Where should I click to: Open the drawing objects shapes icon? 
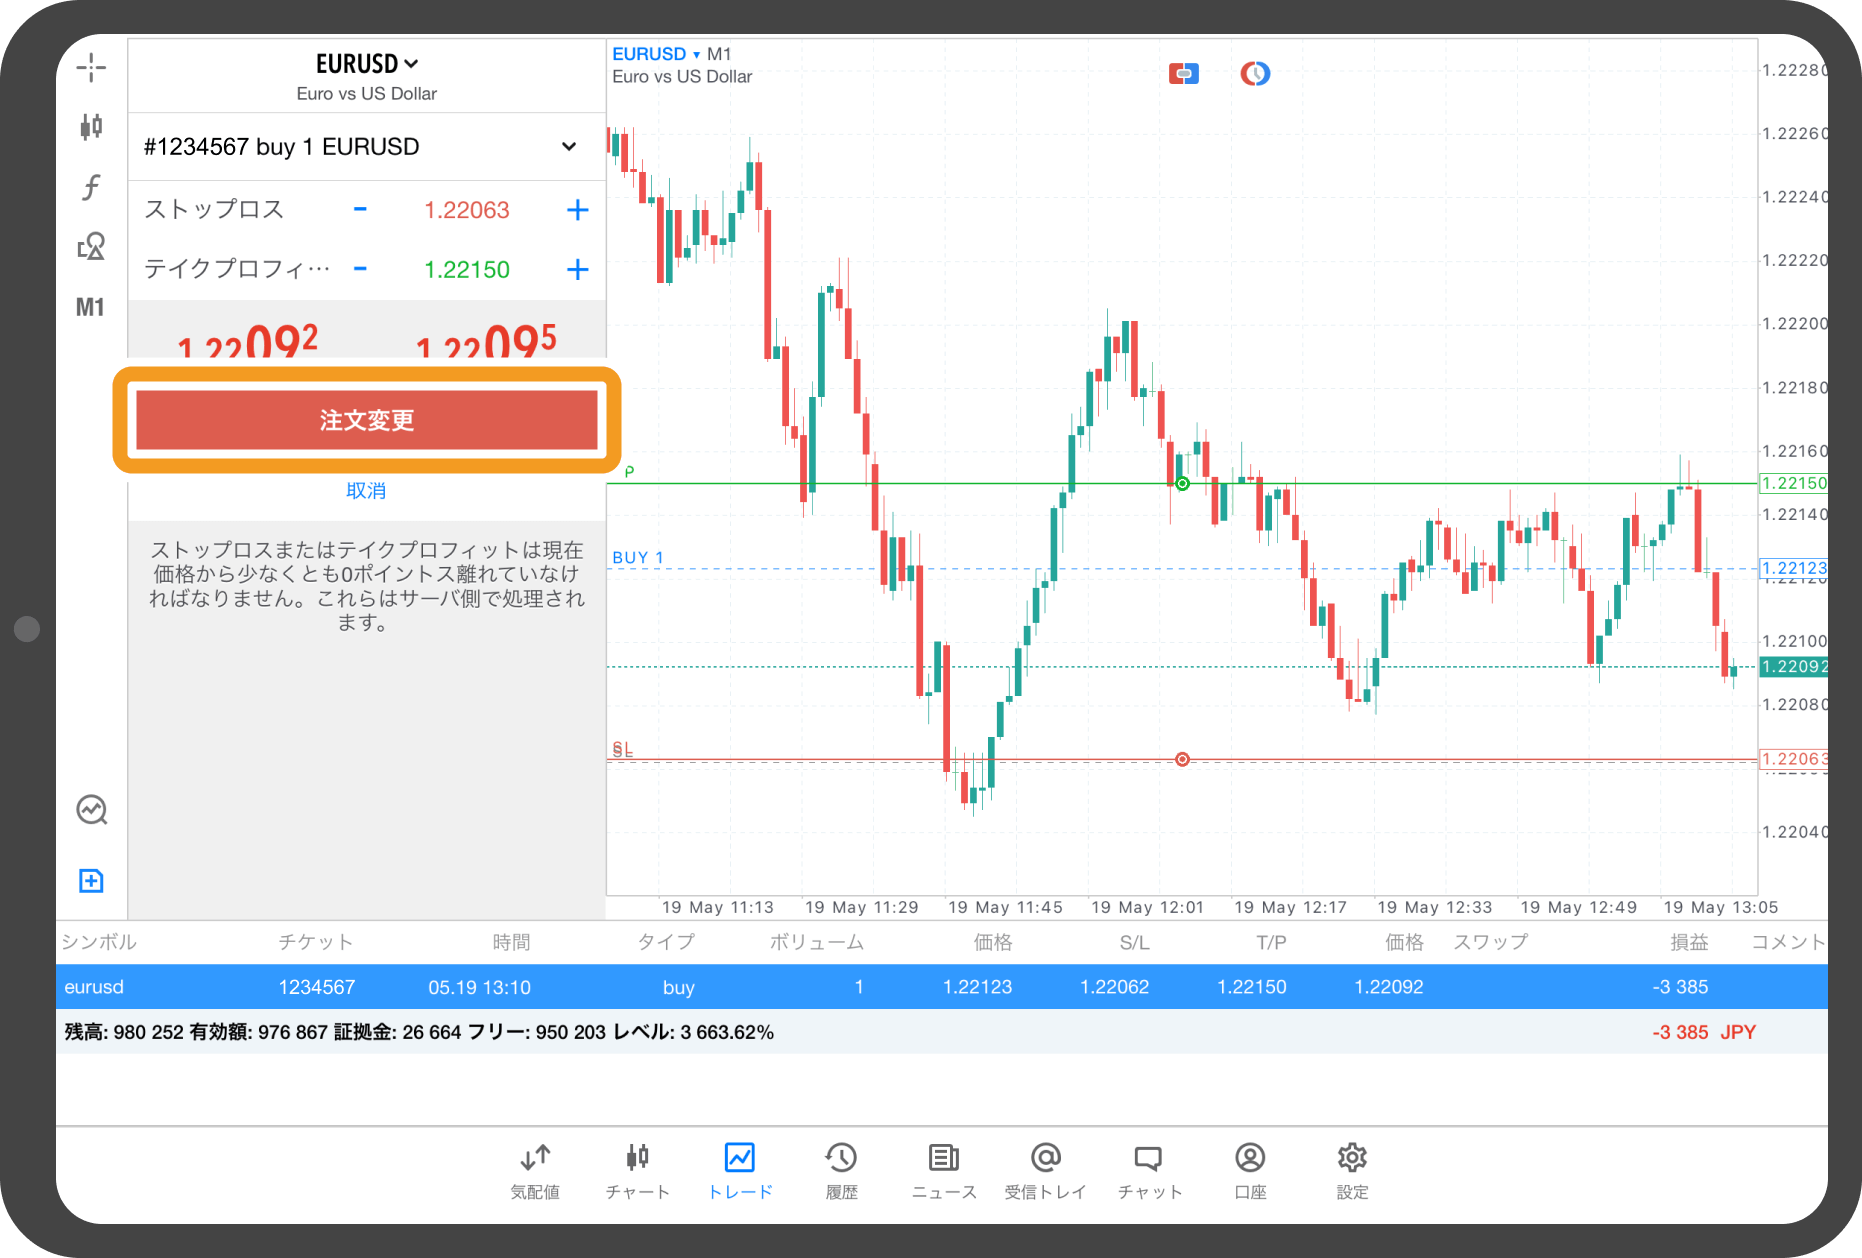point(91,247)
